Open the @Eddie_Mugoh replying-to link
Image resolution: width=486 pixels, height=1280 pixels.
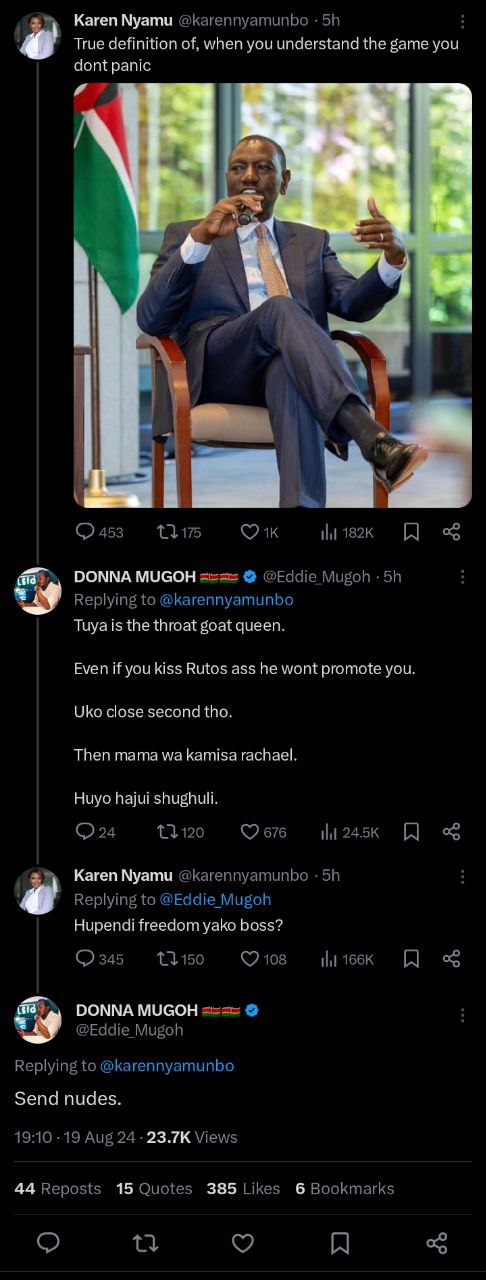(215, 899)
